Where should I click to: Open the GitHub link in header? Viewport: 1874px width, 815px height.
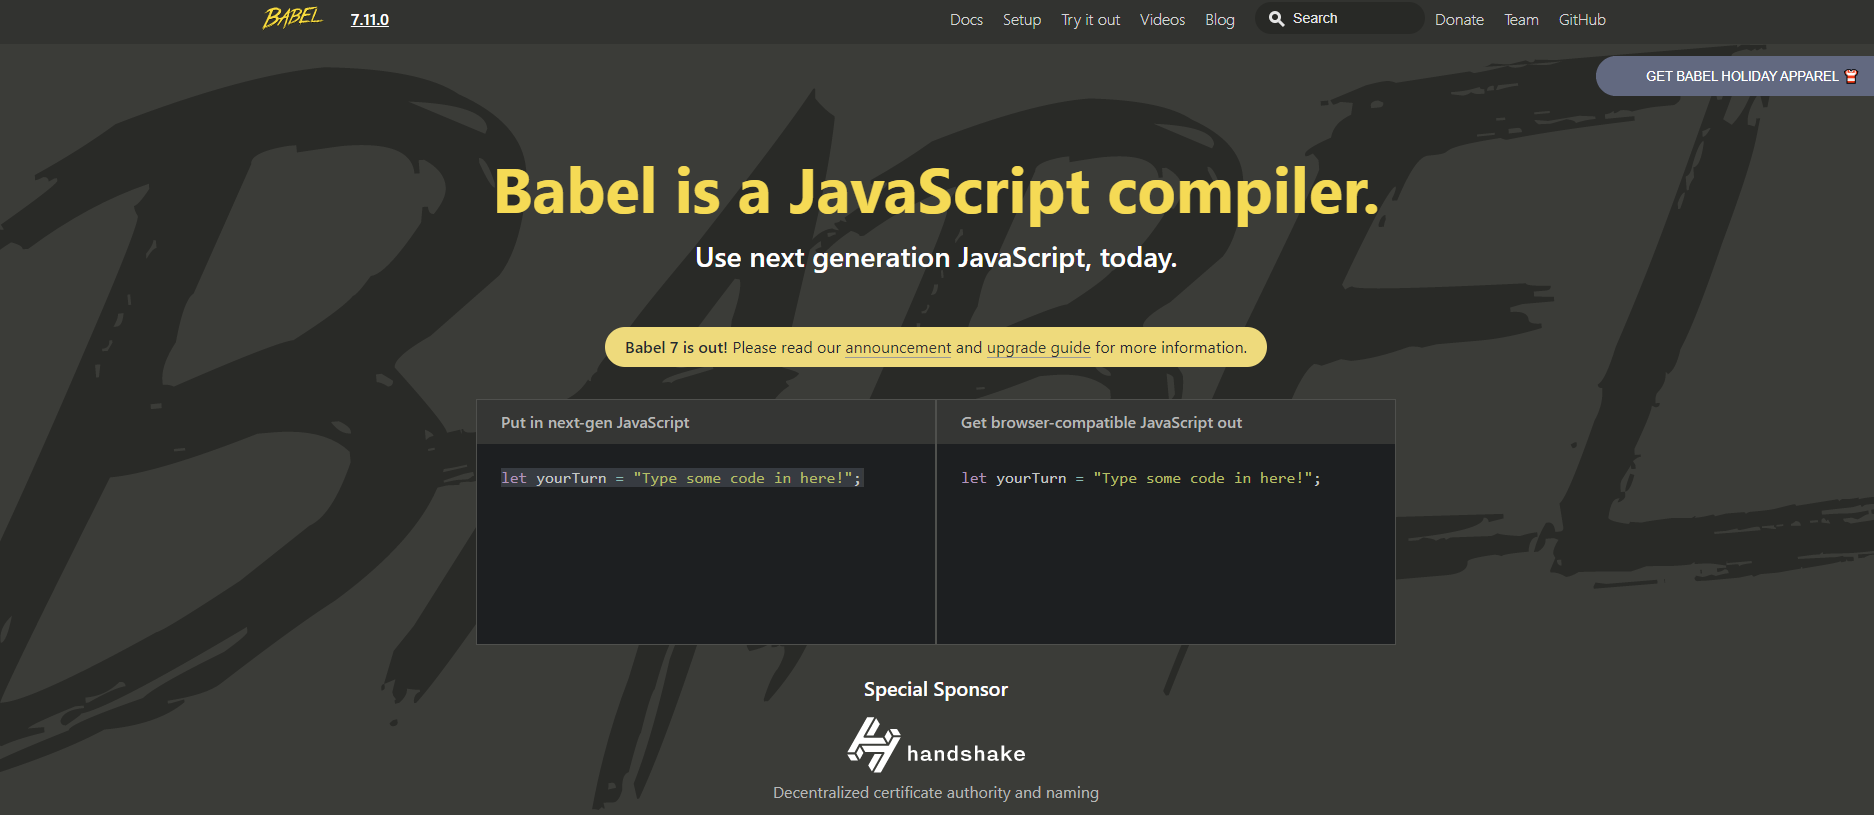click(1582, 20)
